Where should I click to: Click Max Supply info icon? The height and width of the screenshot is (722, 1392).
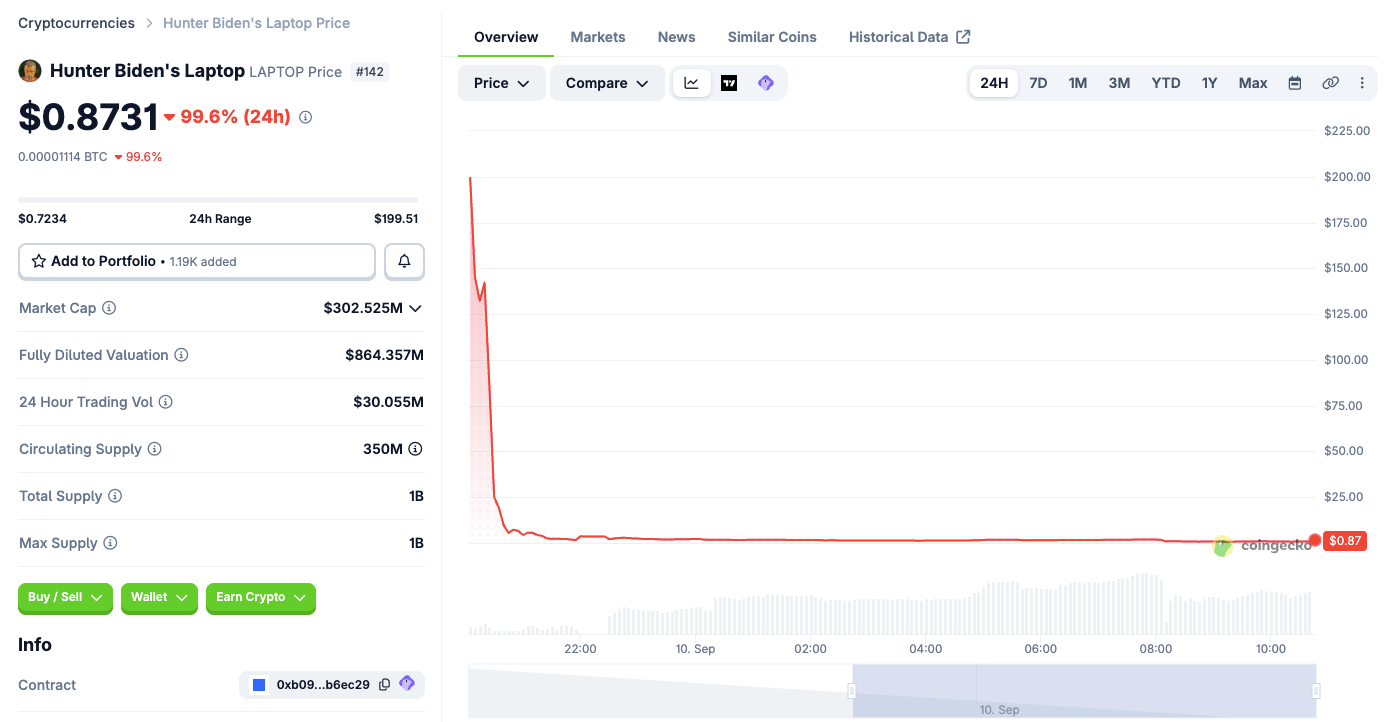(110, 543)
